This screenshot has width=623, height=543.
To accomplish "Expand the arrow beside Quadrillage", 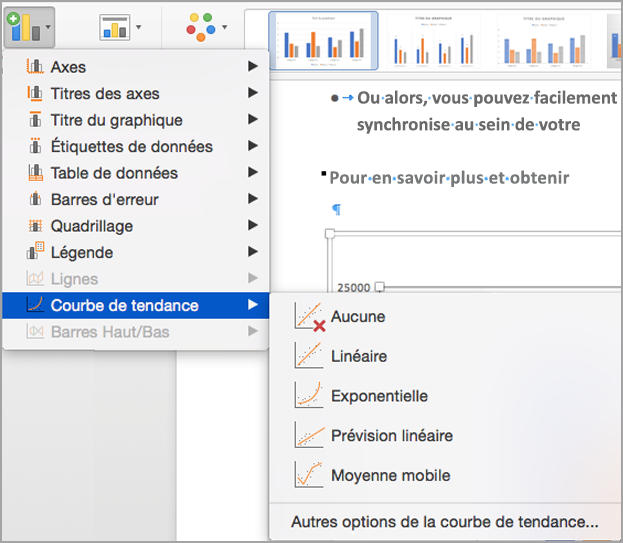I will click(253, 225).
